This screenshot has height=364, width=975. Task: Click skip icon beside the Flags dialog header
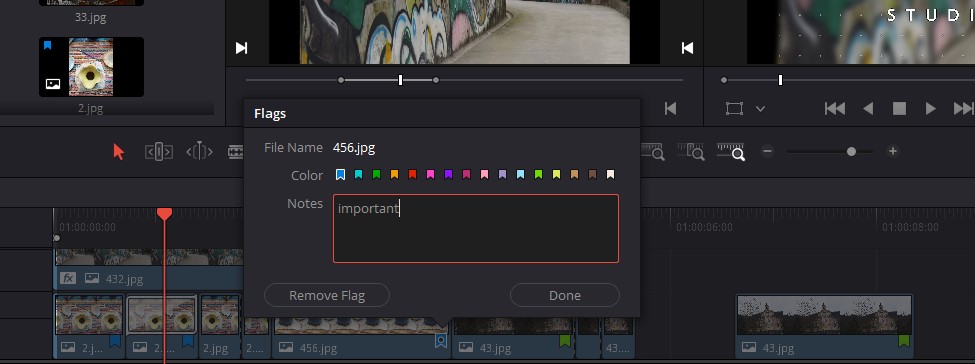[x=670, y=108]
